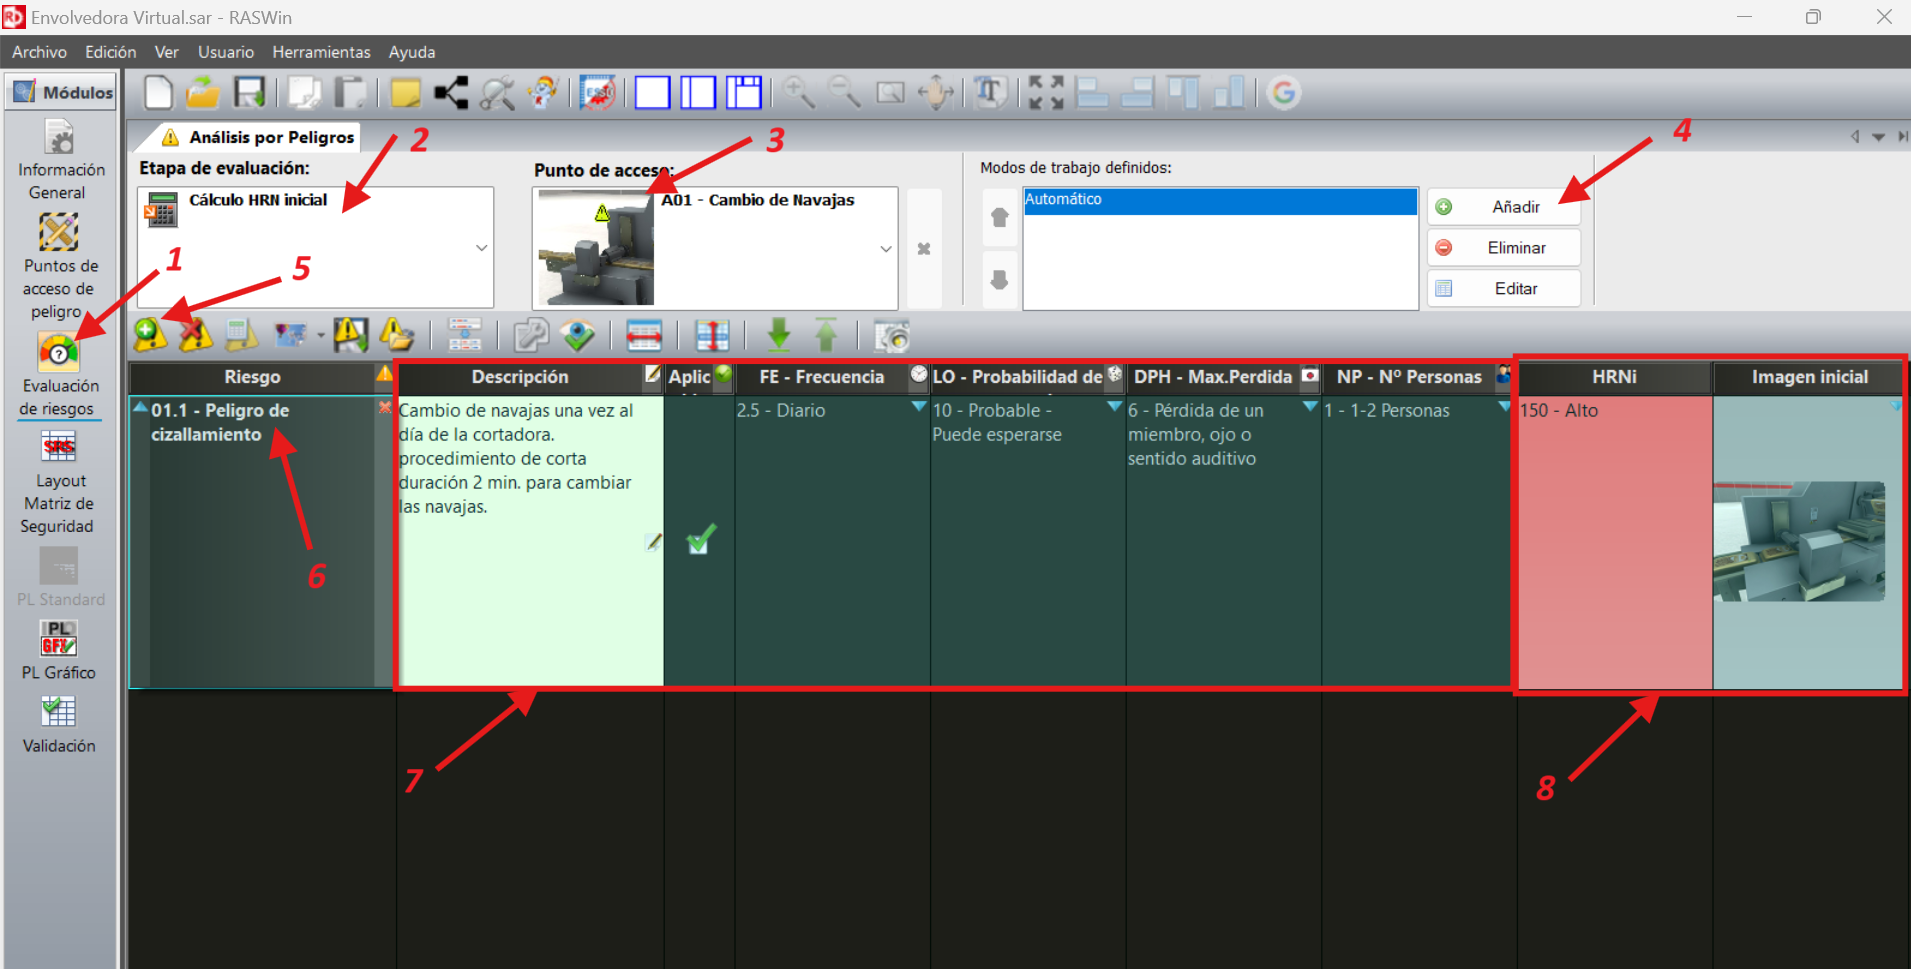
Task: Click the Editar button
Action: 1504,289
